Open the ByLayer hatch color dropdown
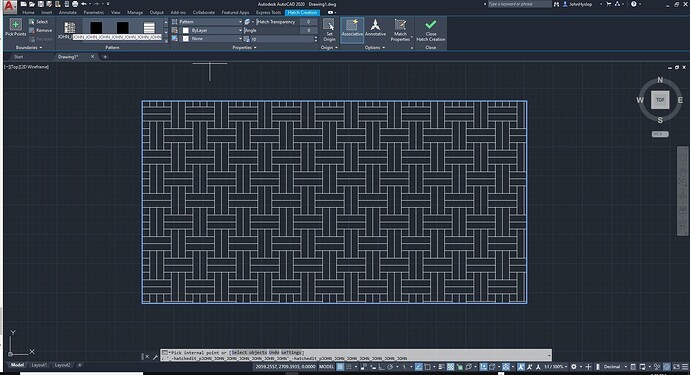Screen dimensions: 690x375 [212, 30]
